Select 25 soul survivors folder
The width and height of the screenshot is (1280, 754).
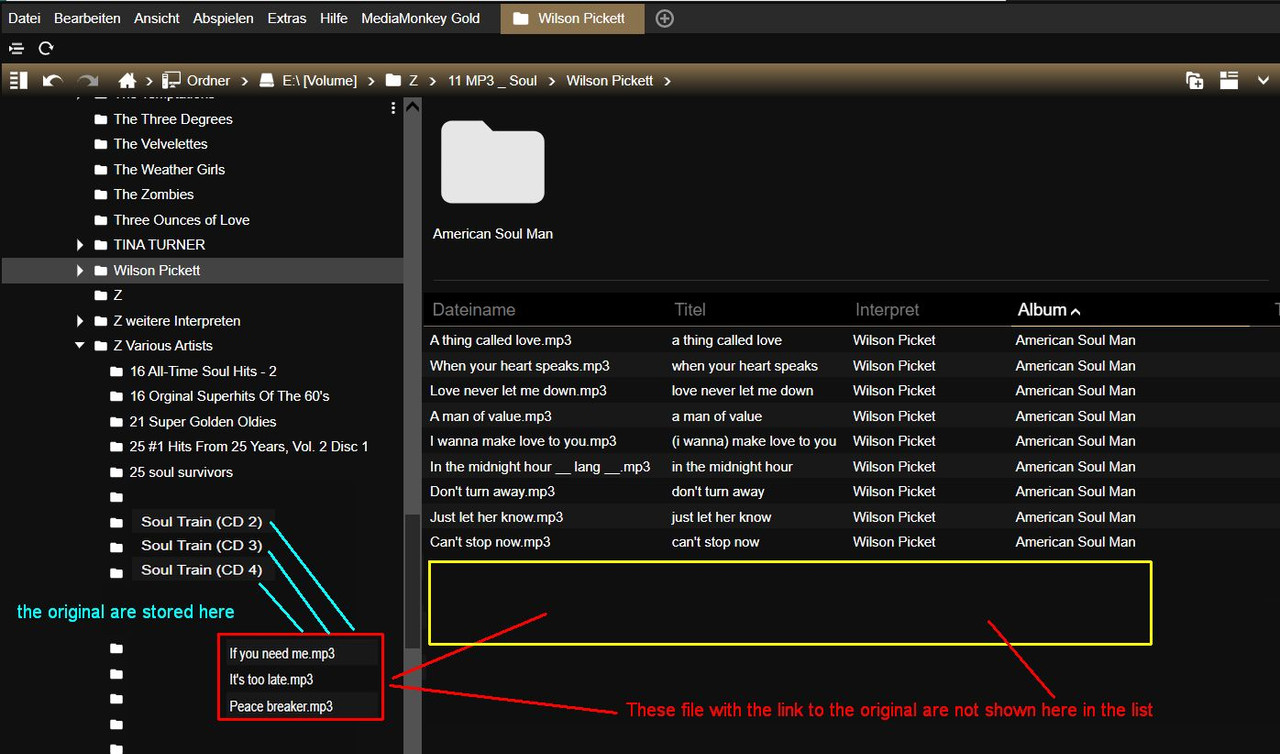coord(181,472)
